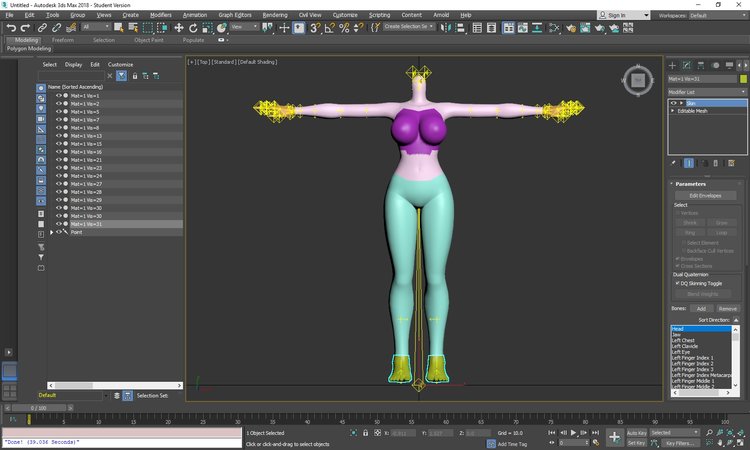This screenshot has width=750, height=450.
Task: Click the Undo arrow icon
Action: (11, 28)
